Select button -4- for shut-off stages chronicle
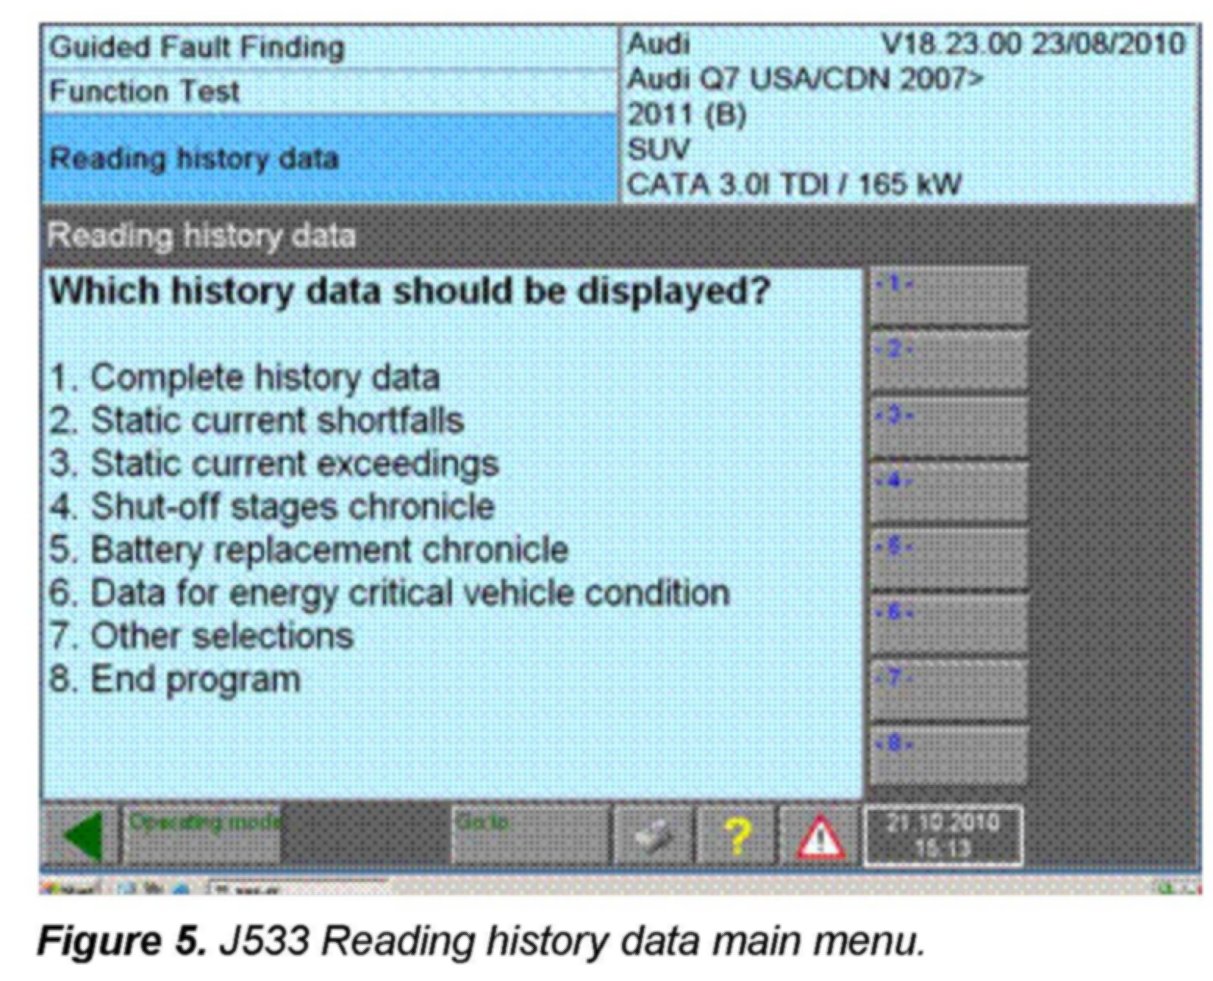The width and height of the screenshot is (1213, 981). tap(948, 493)
